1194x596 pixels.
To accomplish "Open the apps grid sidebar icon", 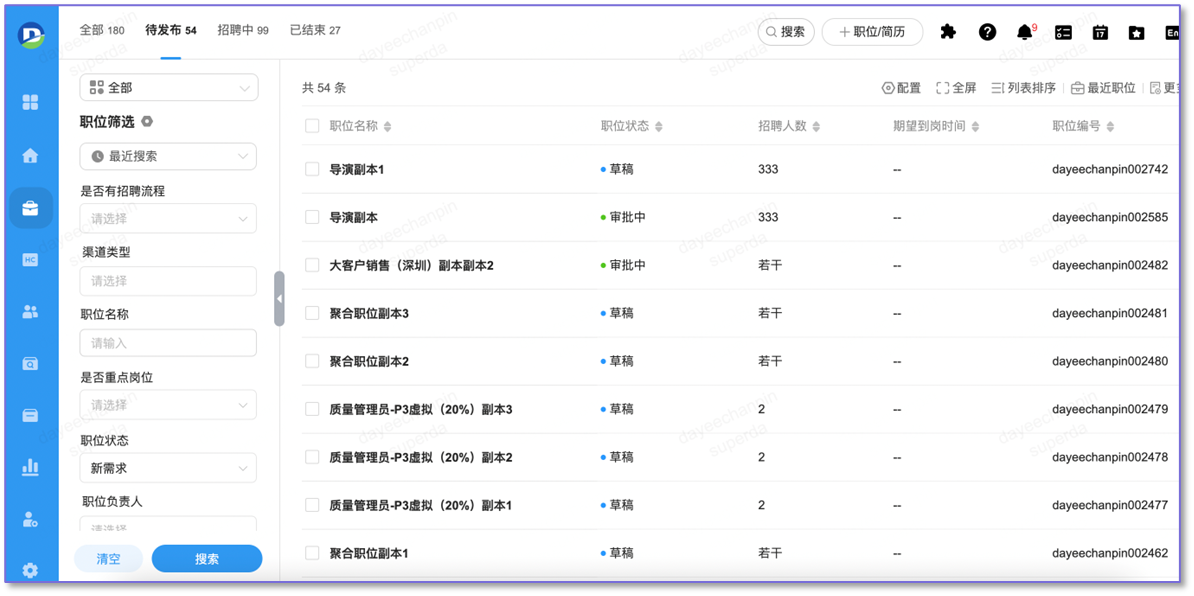I will pyautogui.click(x=30, y=102).
